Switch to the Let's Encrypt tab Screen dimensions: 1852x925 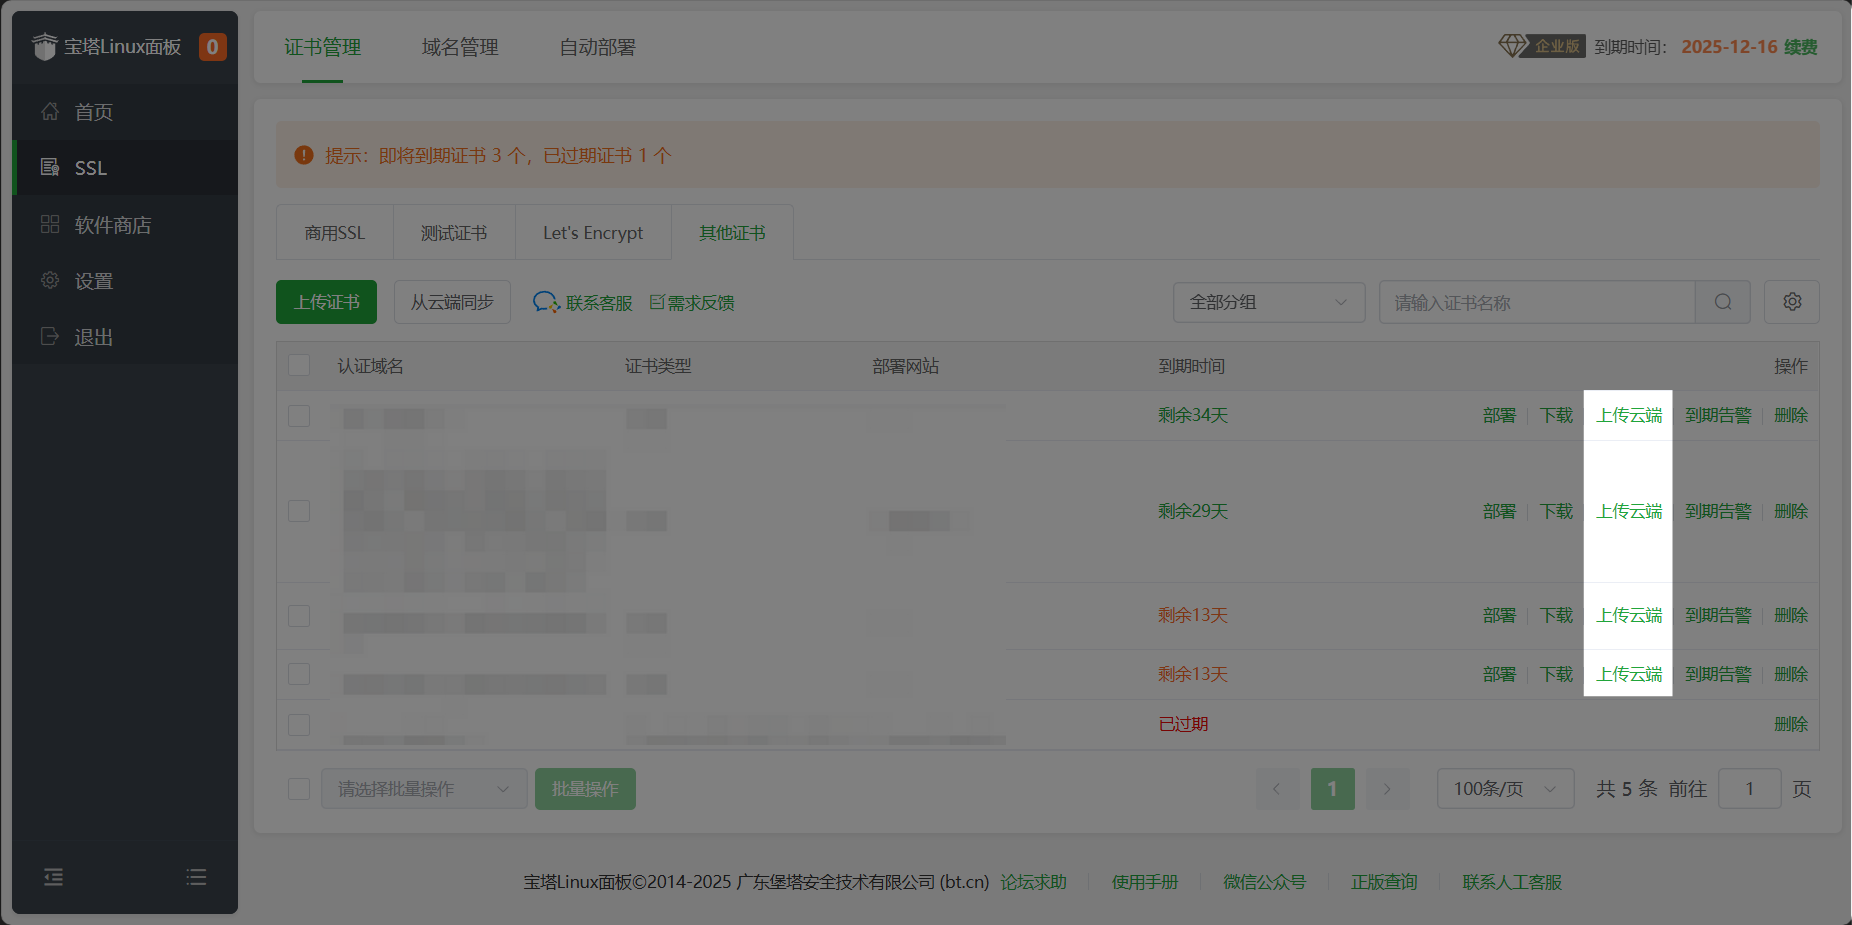[592, 232]
